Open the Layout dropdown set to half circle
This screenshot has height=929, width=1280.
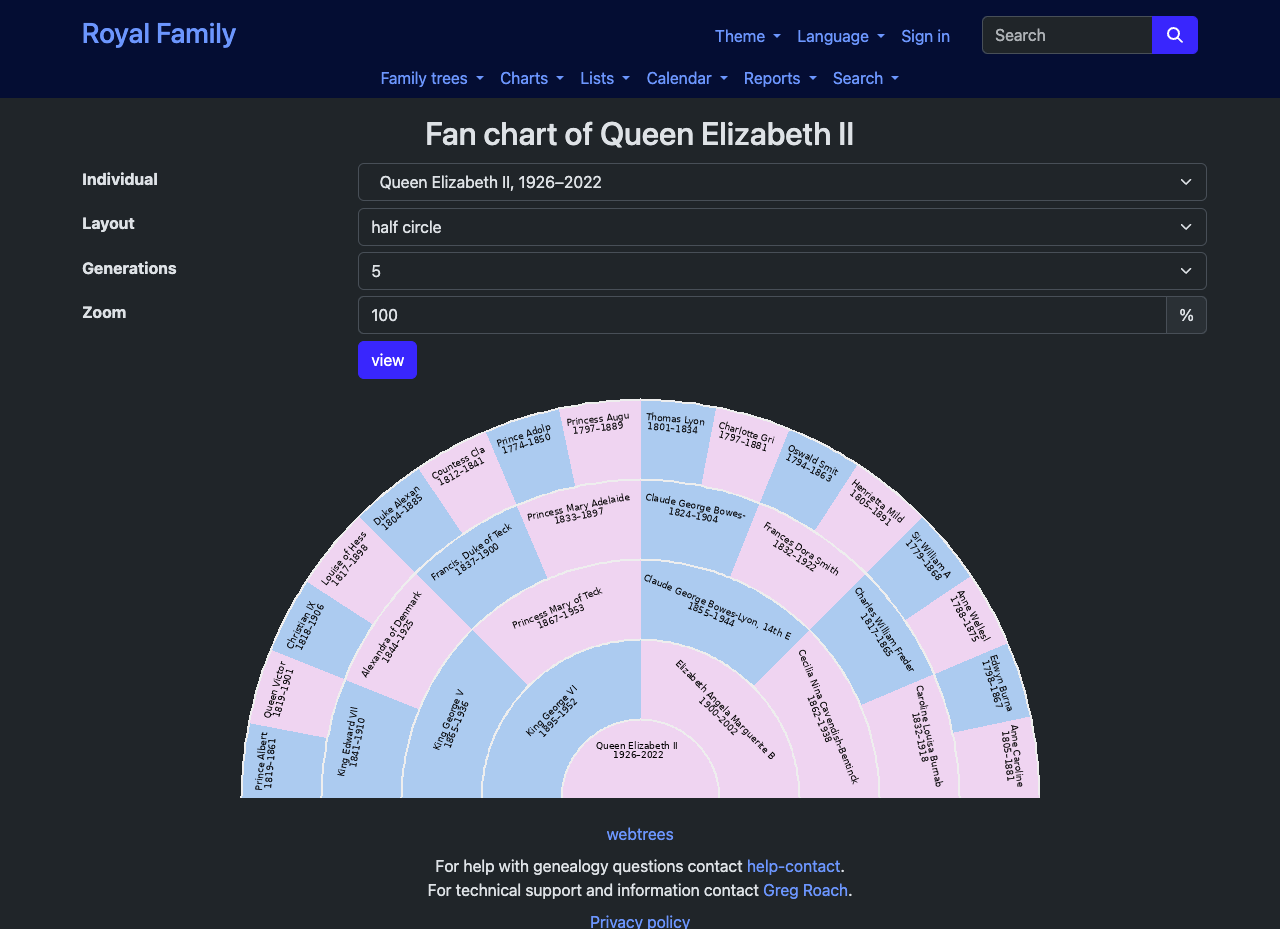coord(782,227)
